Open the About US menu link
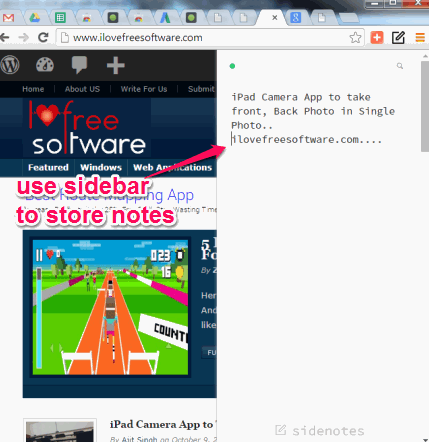 [x=82, y=89]
